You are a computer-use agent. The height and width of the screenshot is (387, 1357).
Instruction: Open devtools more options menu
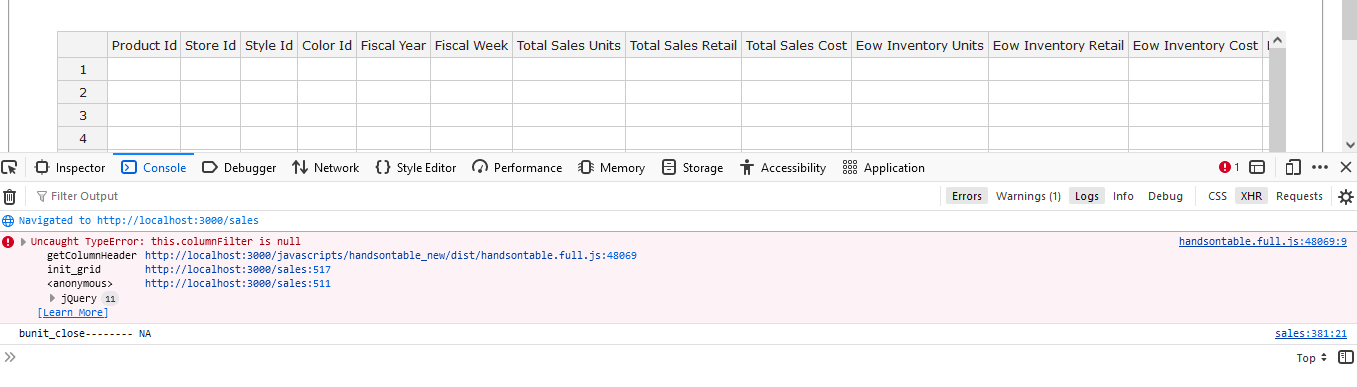point(1320,167)
